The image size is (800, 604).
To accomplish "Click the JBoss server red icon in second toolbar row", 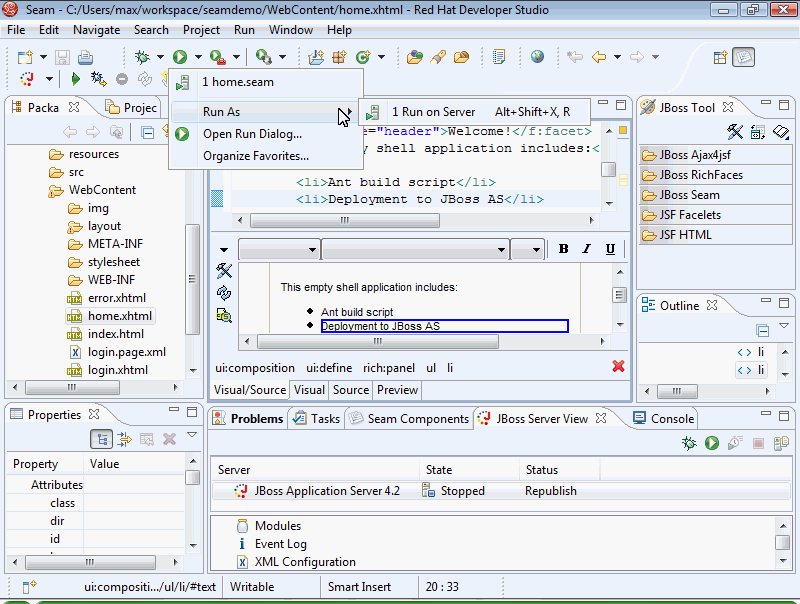I will pos(27,79).
